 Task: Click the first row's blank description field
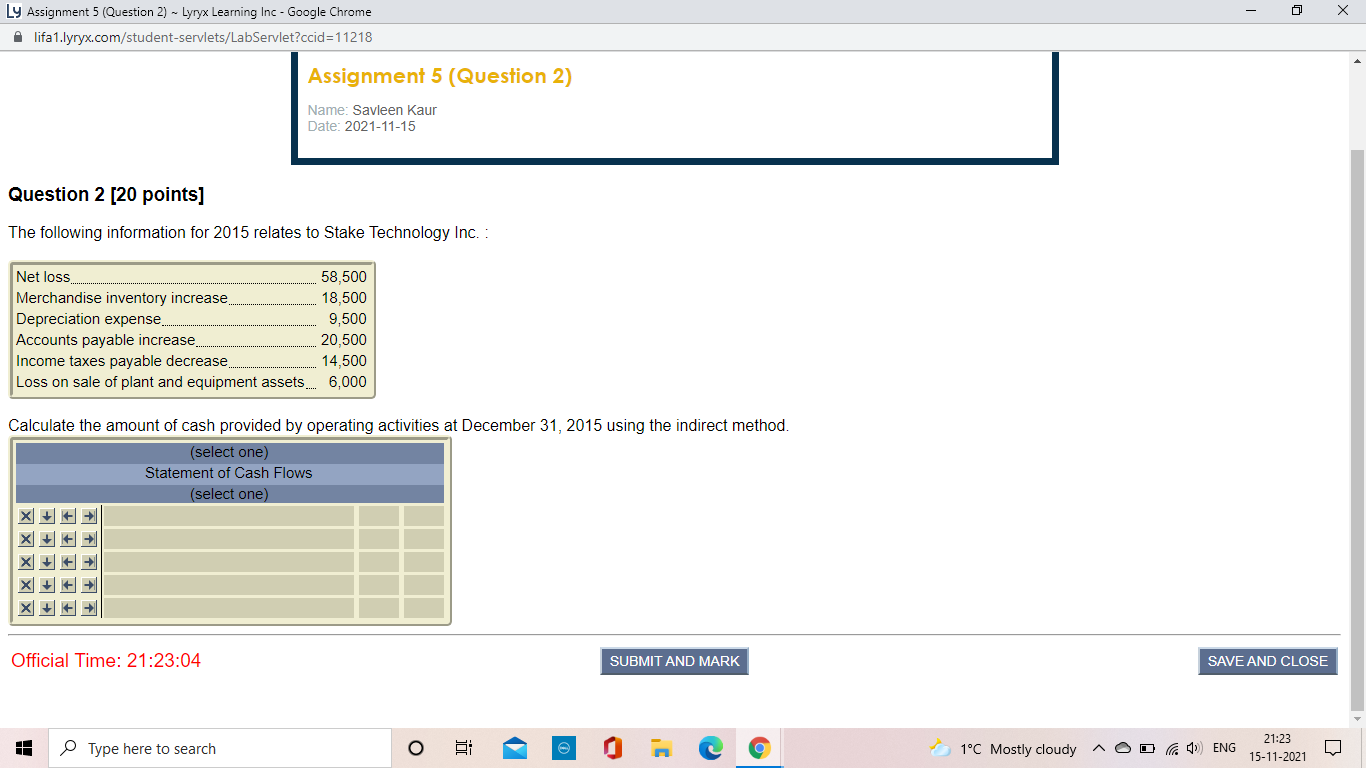pyautogui.click(x=228, y=516)
